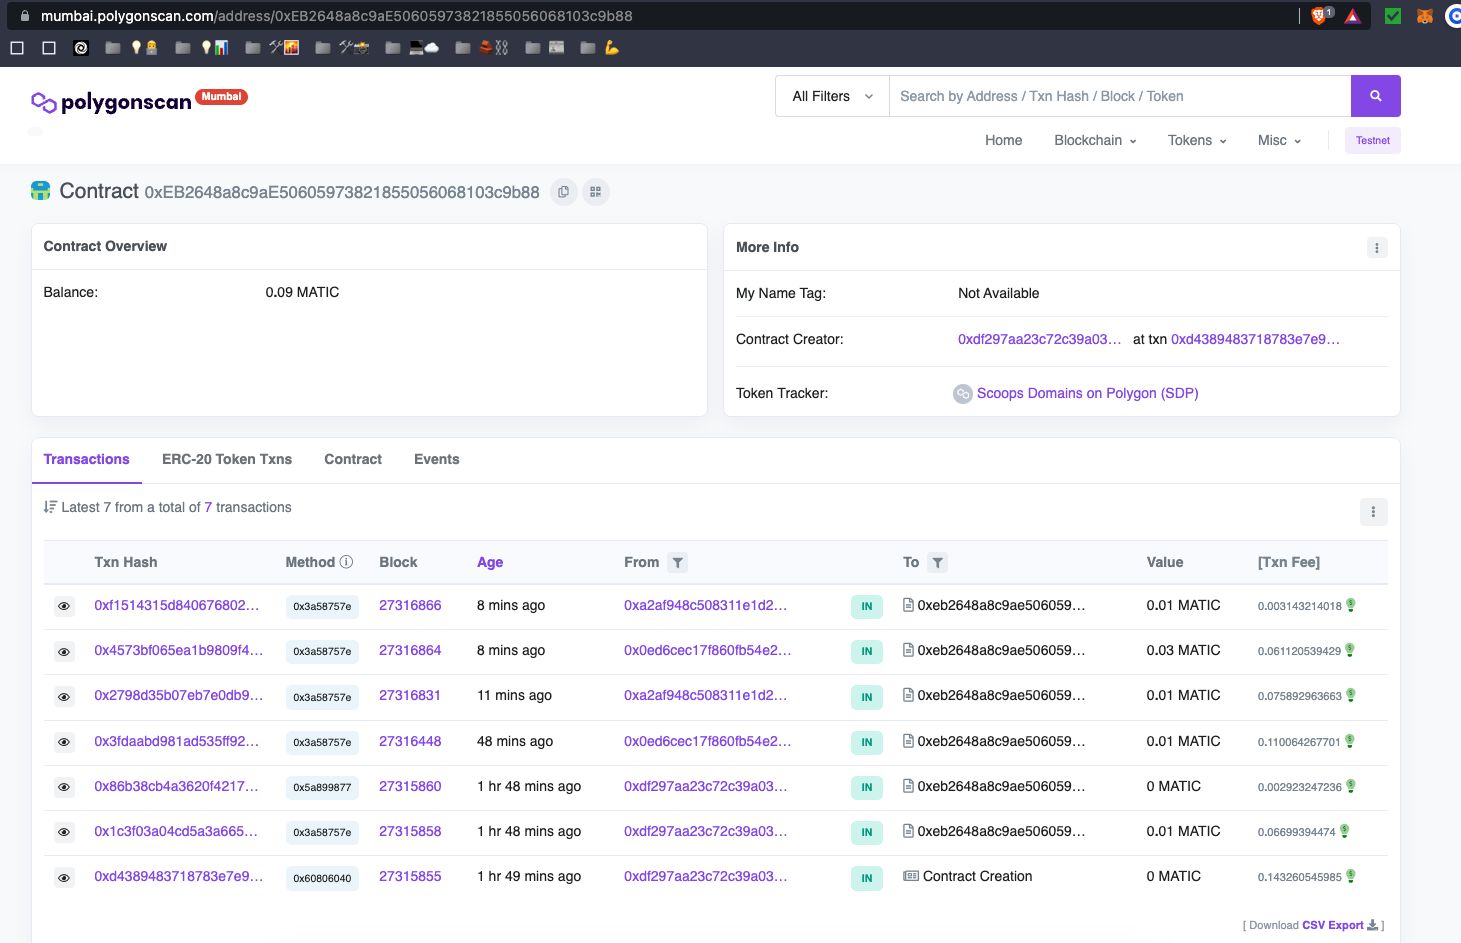Open Scoops Domains on Polygon (SDP) token

[x=1087, y=393]
